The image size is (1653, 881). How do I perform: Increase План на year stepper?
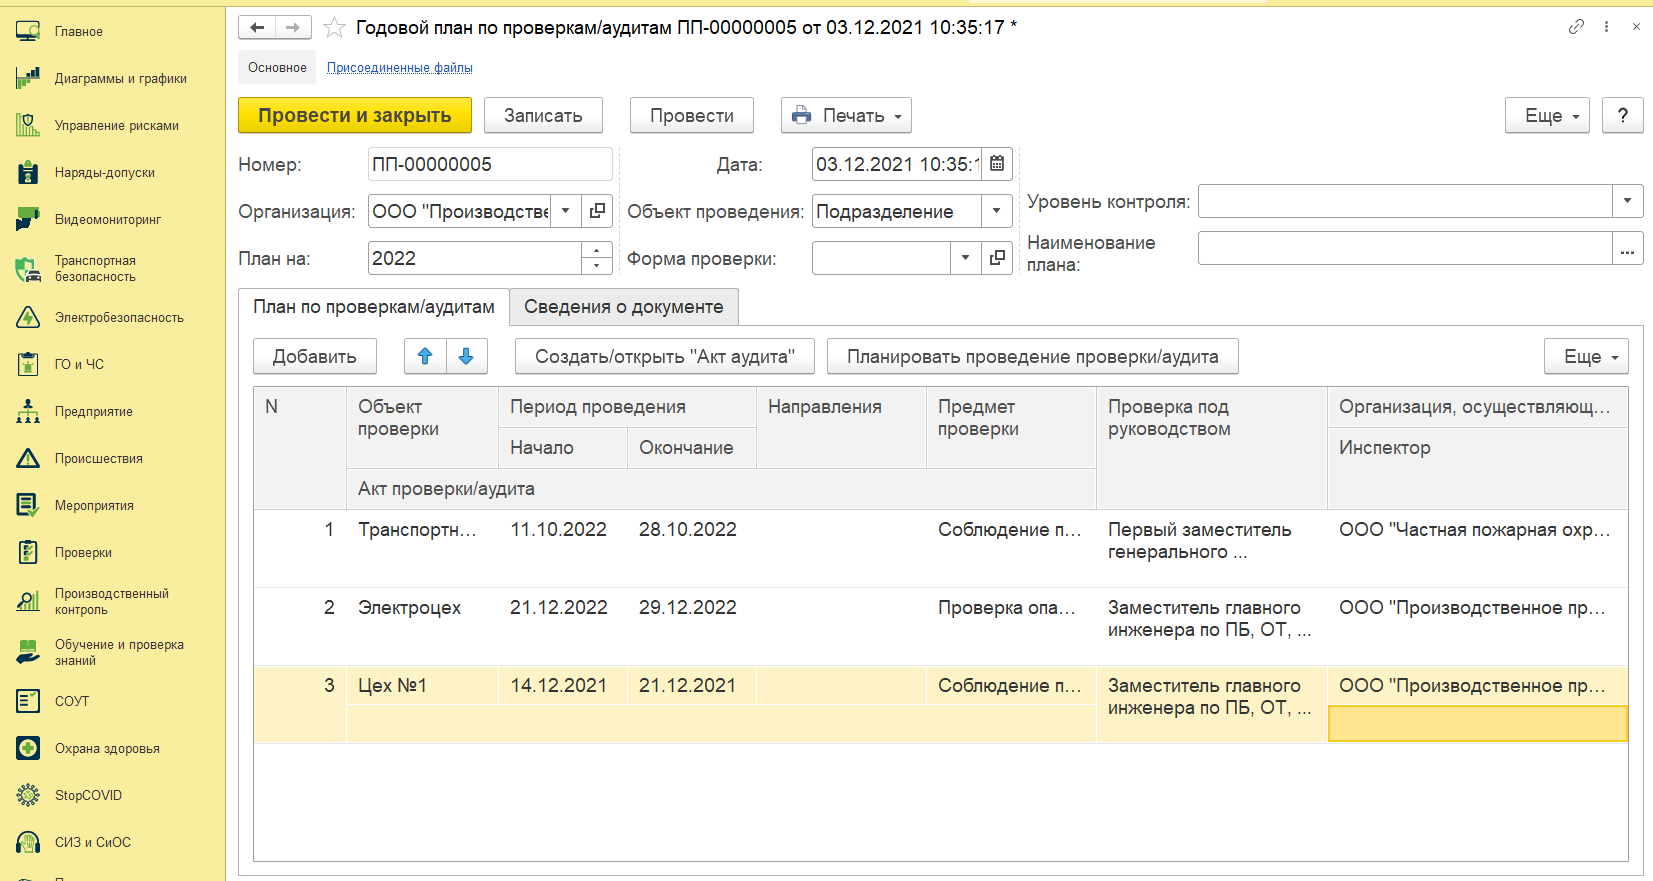click(x=596, y=250)
